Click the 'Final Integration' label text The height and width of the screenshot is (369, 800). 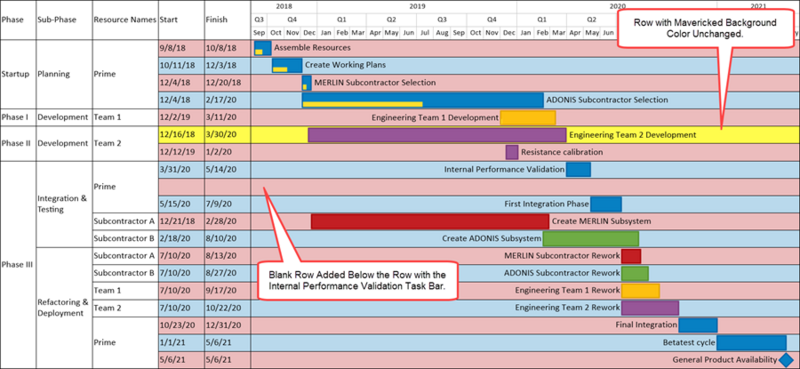pos(646,326)
